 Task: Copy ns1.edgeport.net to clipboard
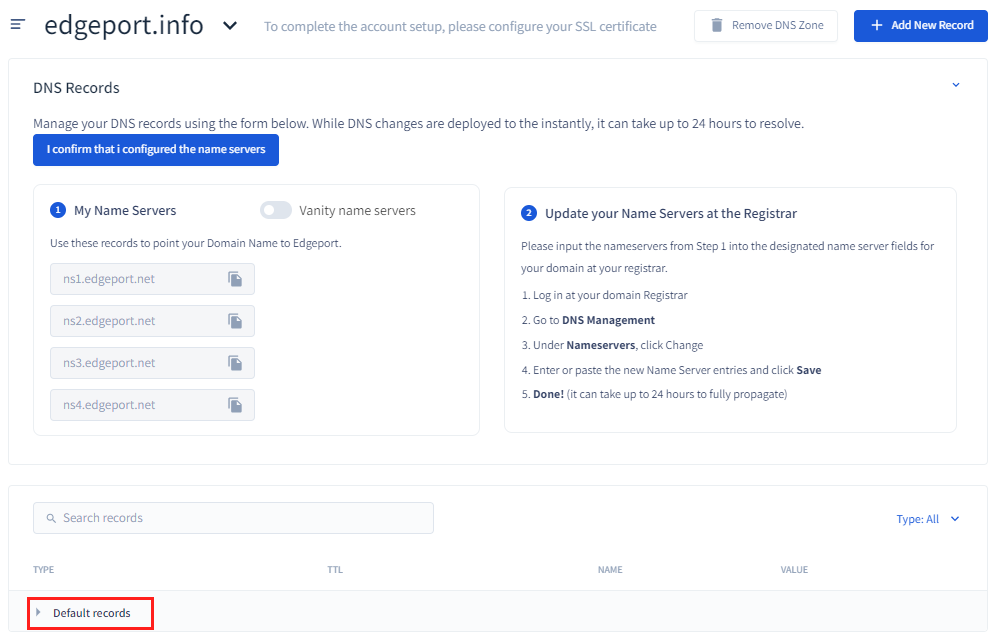[235, 279]
